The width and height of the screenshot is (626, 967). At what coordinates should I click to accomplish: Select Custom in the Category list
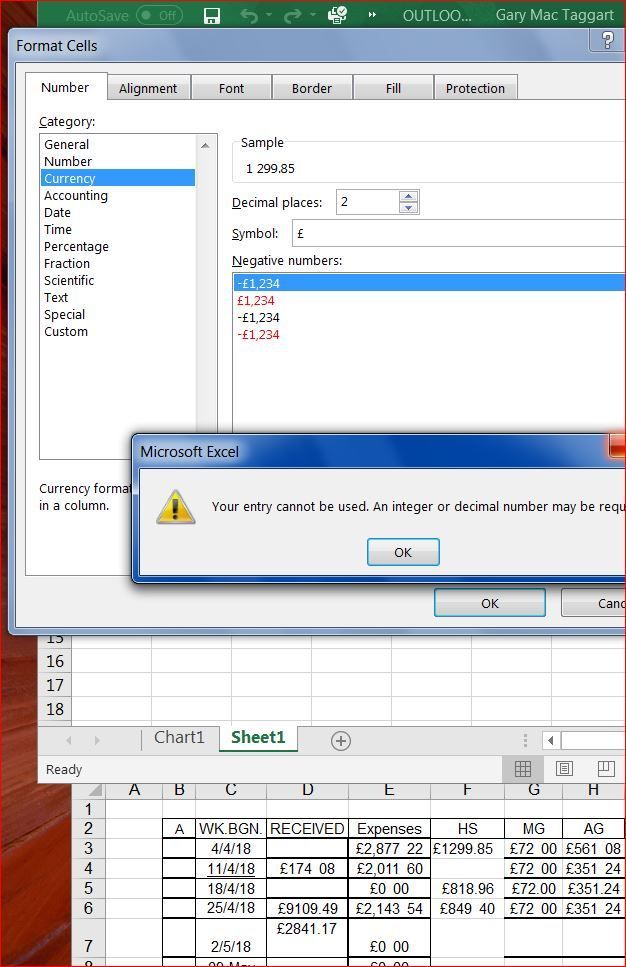(118, 332)
